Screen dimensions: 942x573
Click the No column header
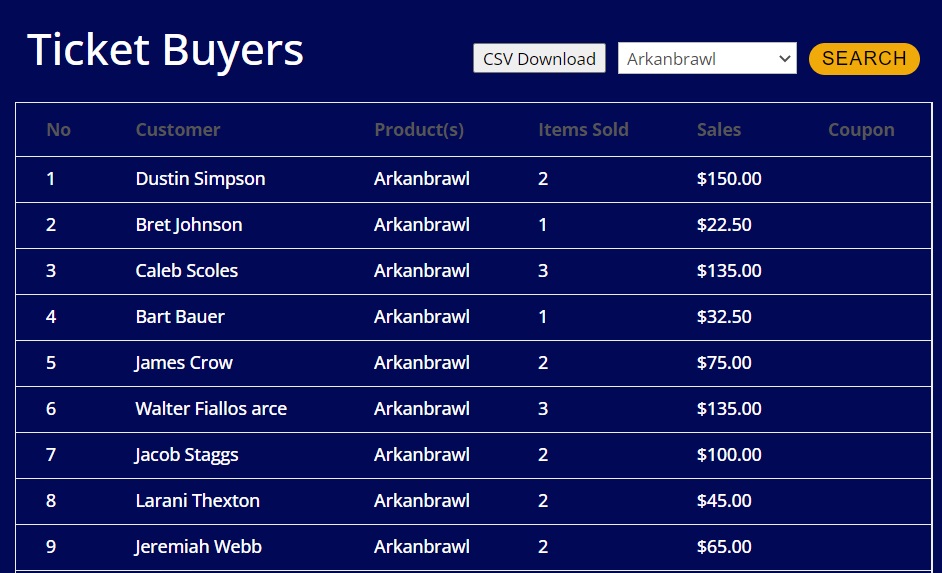tap(58, 130)
